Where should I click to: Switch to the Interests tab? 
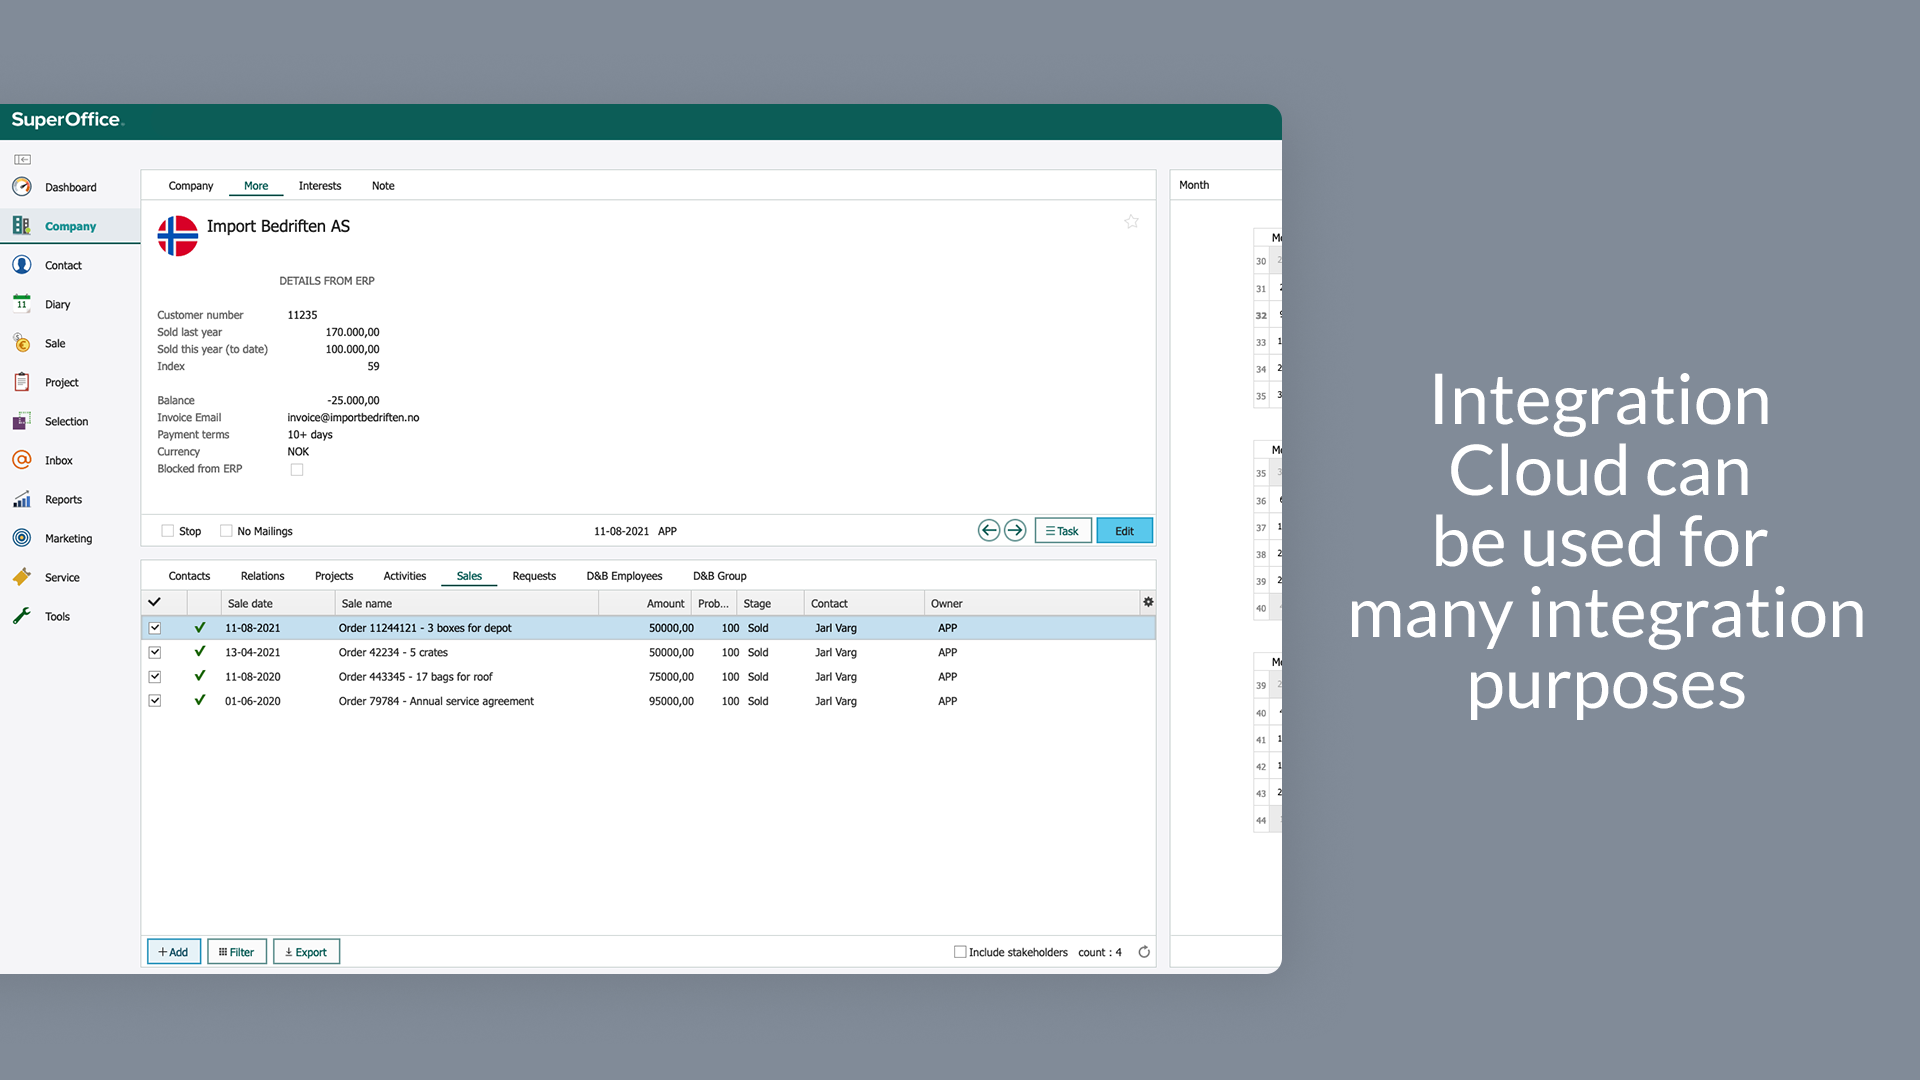pos(319,185)
